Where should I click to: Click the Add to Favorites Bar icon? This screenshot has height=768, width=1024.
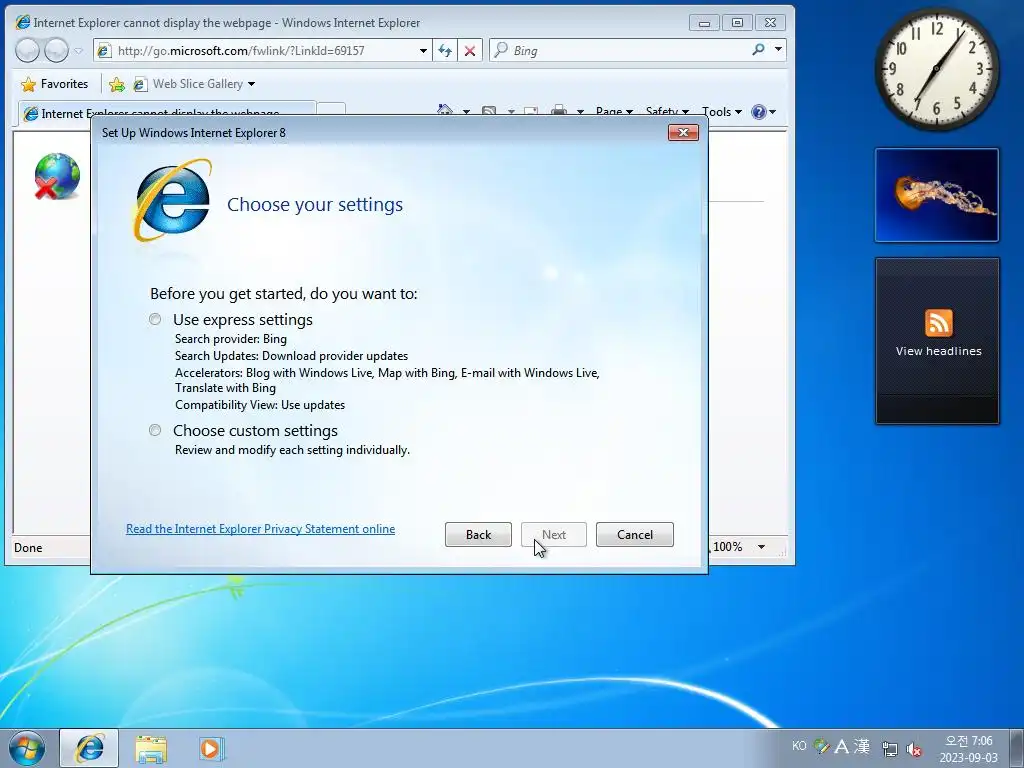coord(117,84)
